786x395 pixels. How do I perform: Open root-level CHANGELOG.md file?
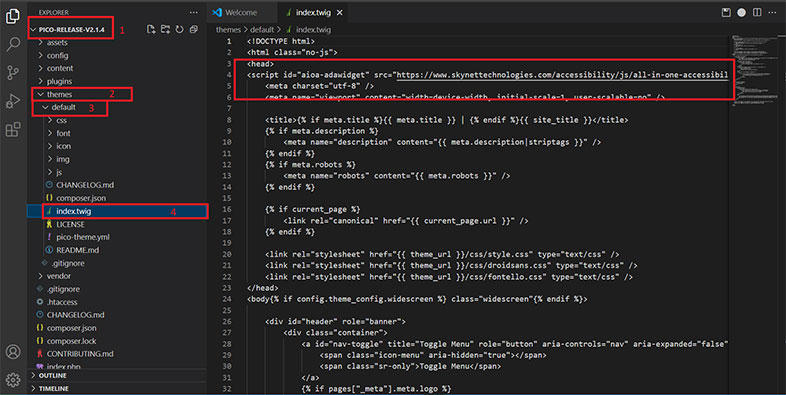(x=75, y=315)
